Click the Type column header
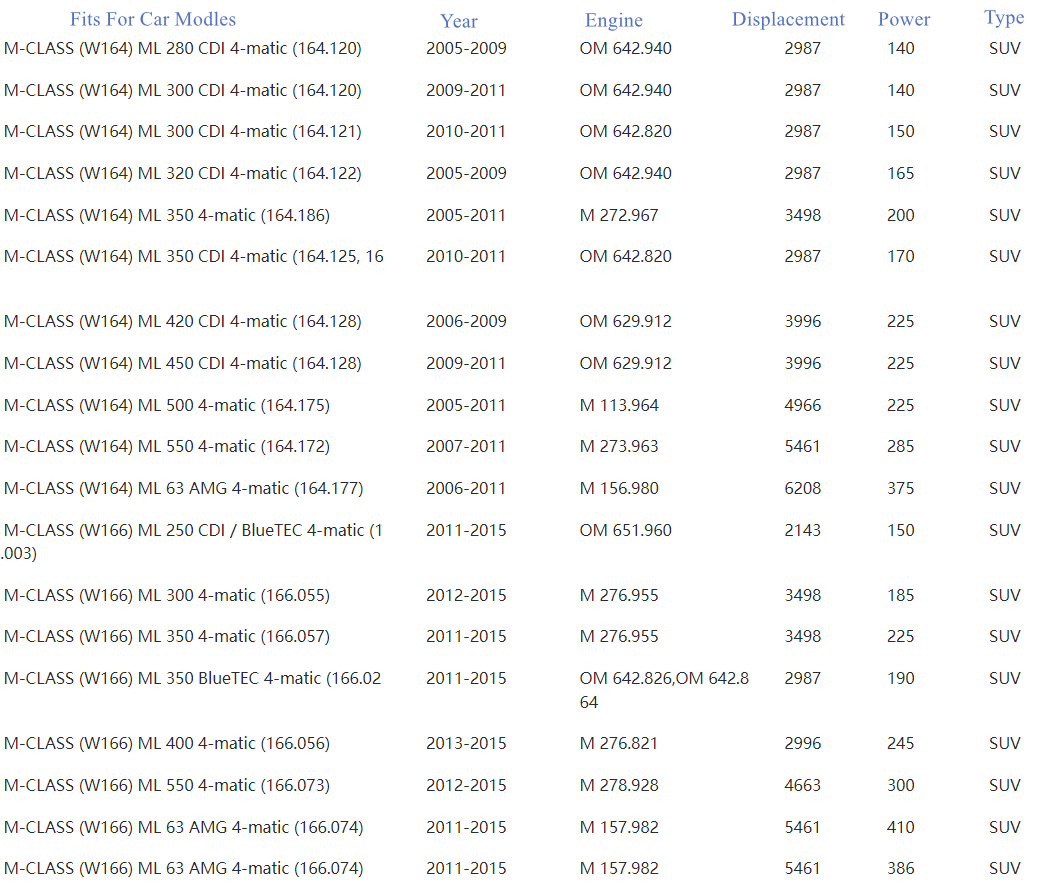The image size is (1050, 894). pos(1004,18)
